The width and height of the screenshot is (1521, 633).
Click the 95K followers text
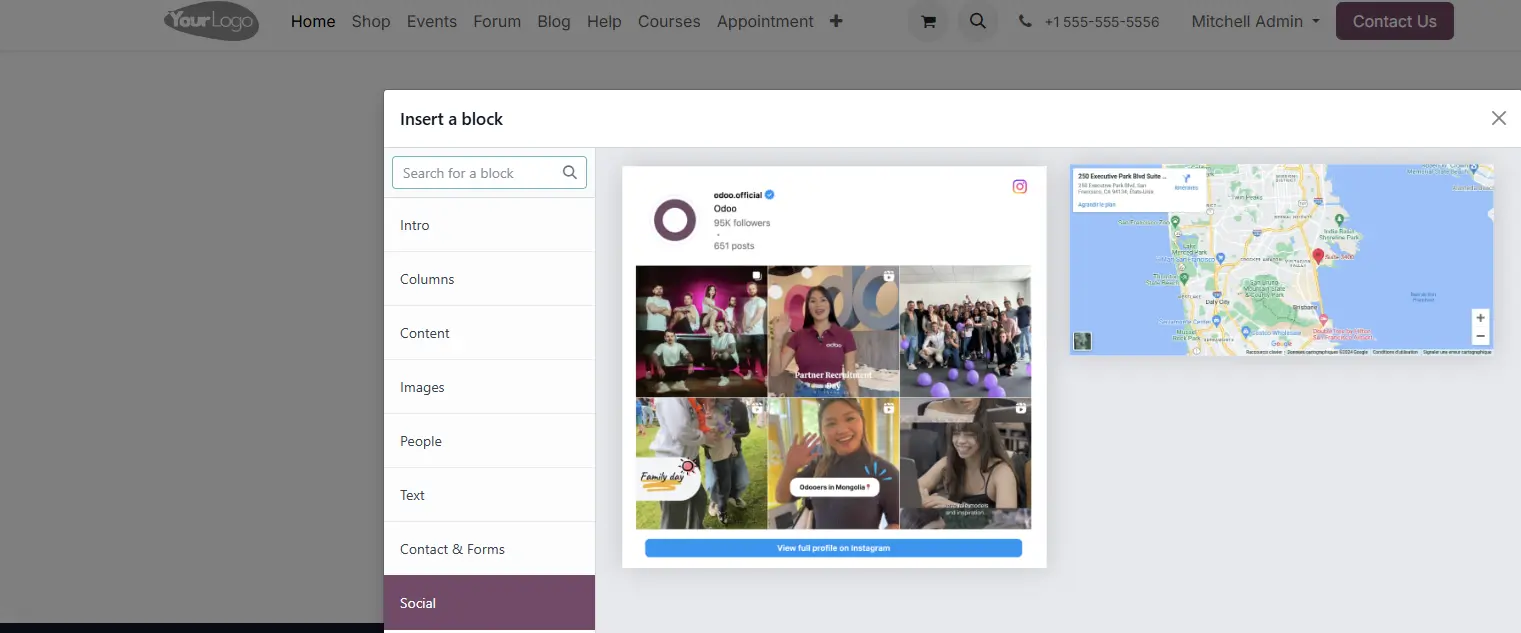pos(742,223)
